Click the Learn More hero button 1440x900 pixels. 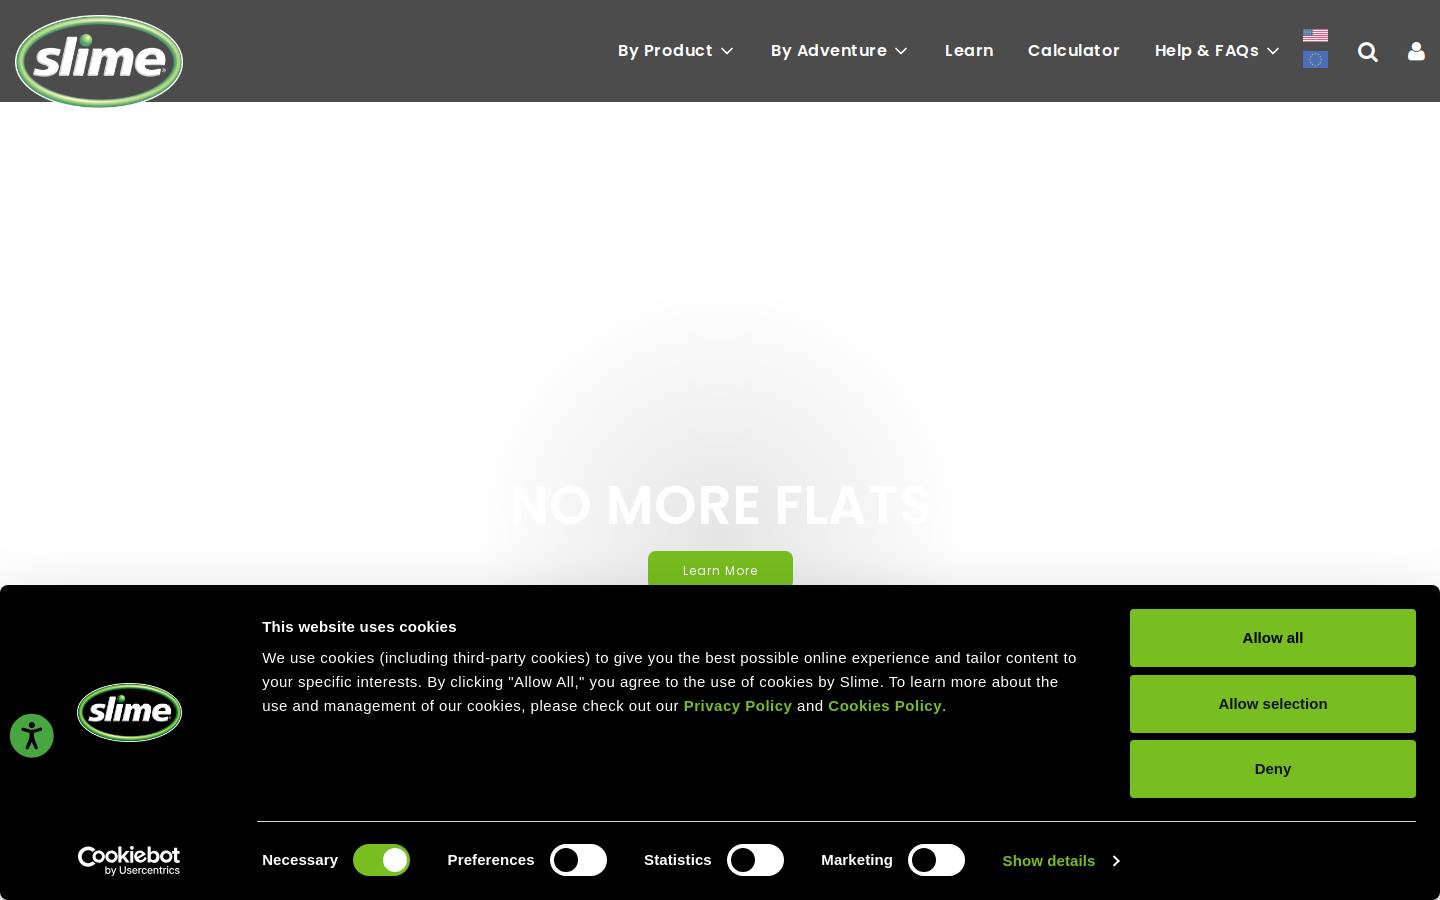pos(720,569)
